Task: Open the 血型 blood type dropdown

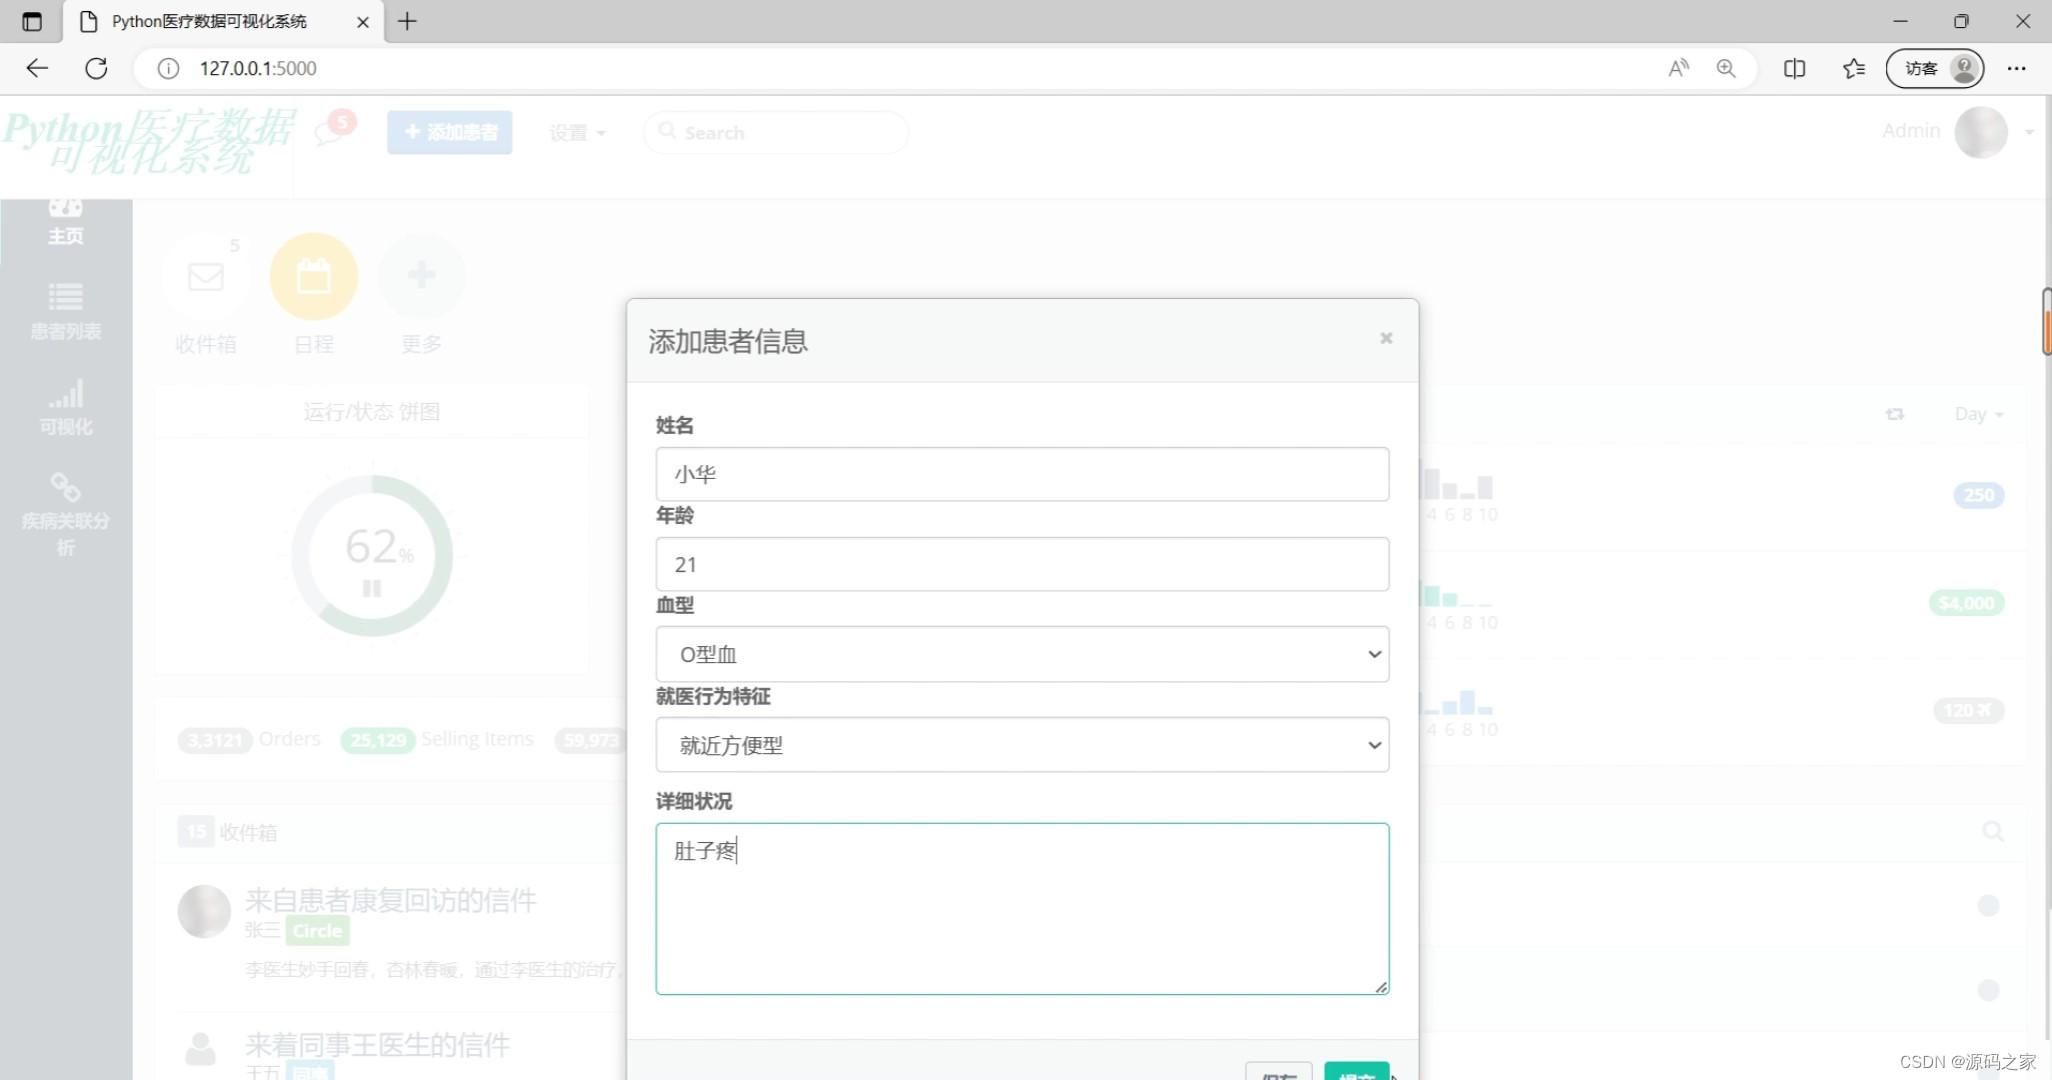Action: click(1022, 654)
